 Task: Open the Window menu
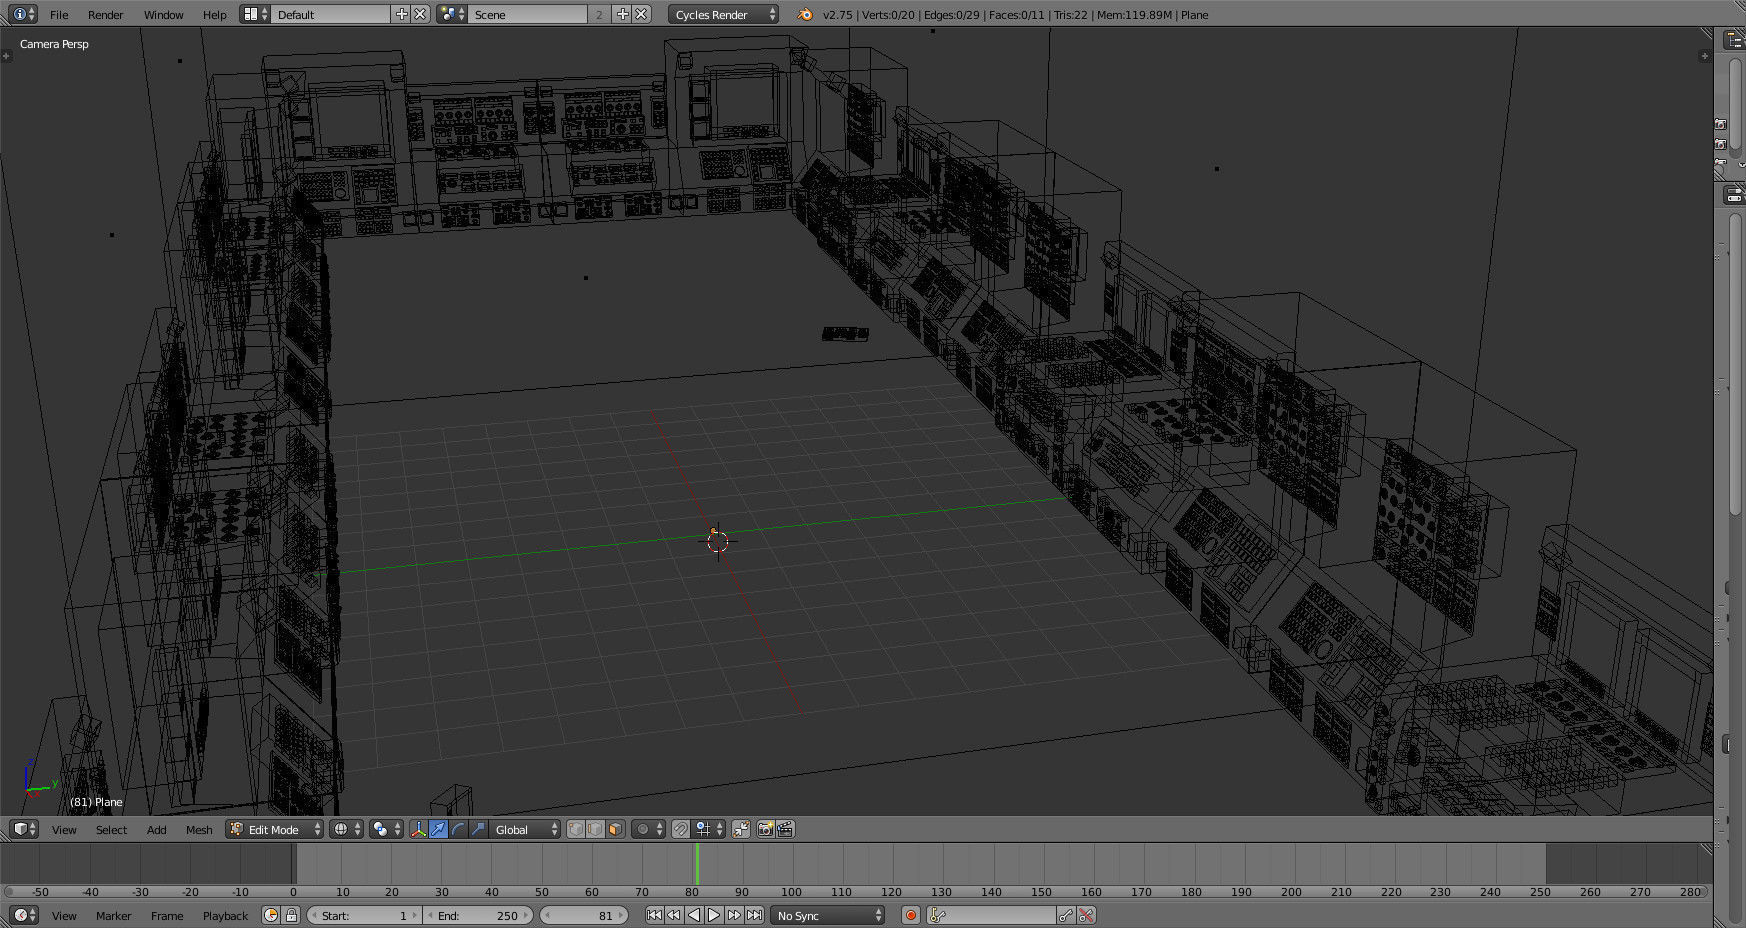[x=163, y=15]
